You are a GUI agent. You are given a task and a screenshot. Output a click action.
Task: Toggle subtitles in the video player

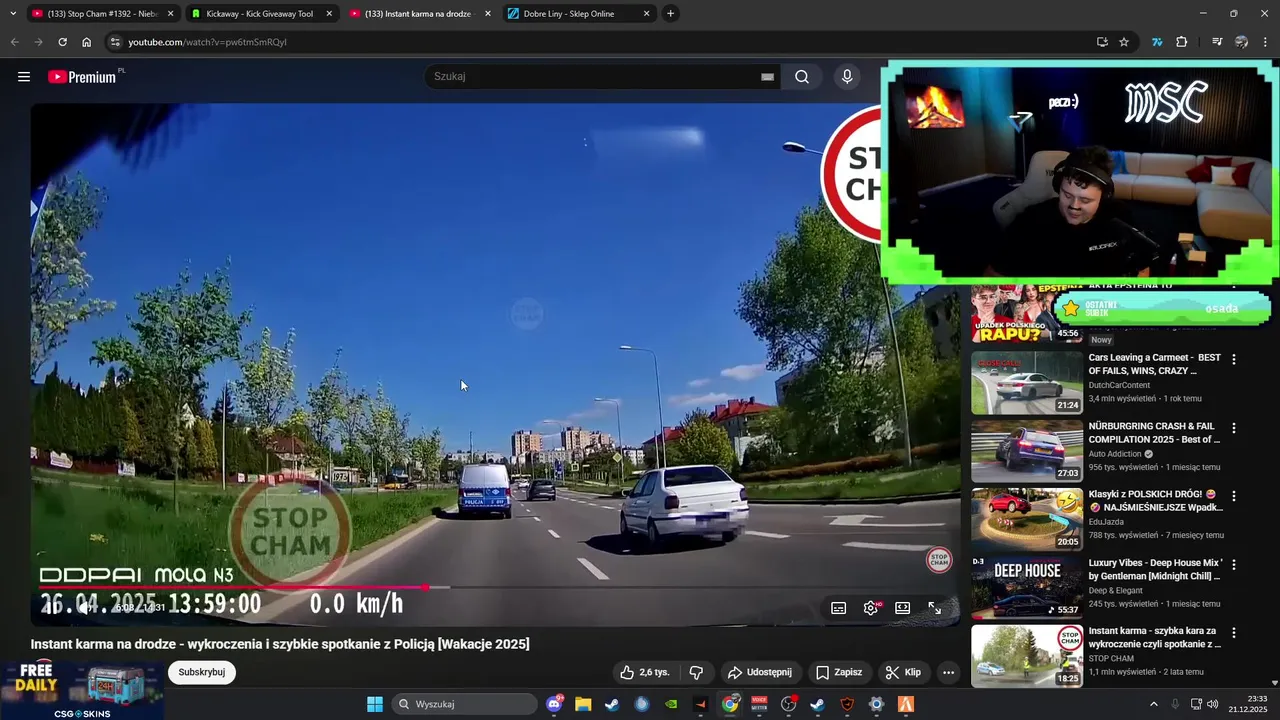(839, 608)
